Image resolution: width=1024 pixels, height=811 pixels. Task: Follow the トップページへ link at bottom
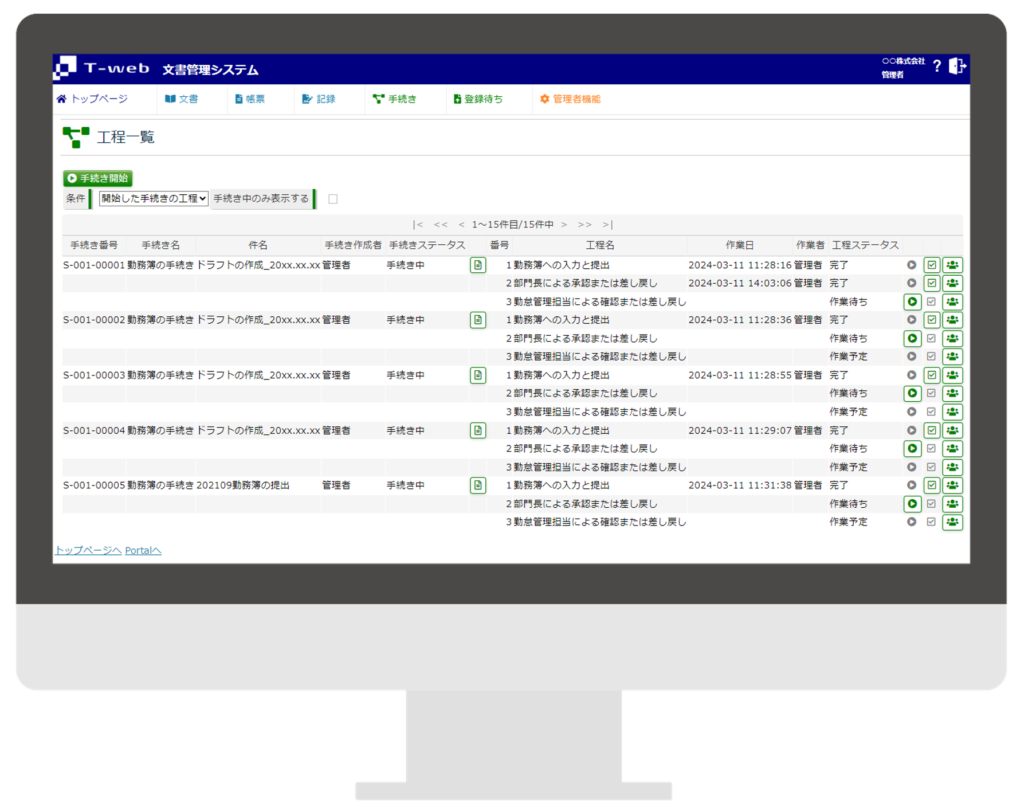tap(87, 550)
